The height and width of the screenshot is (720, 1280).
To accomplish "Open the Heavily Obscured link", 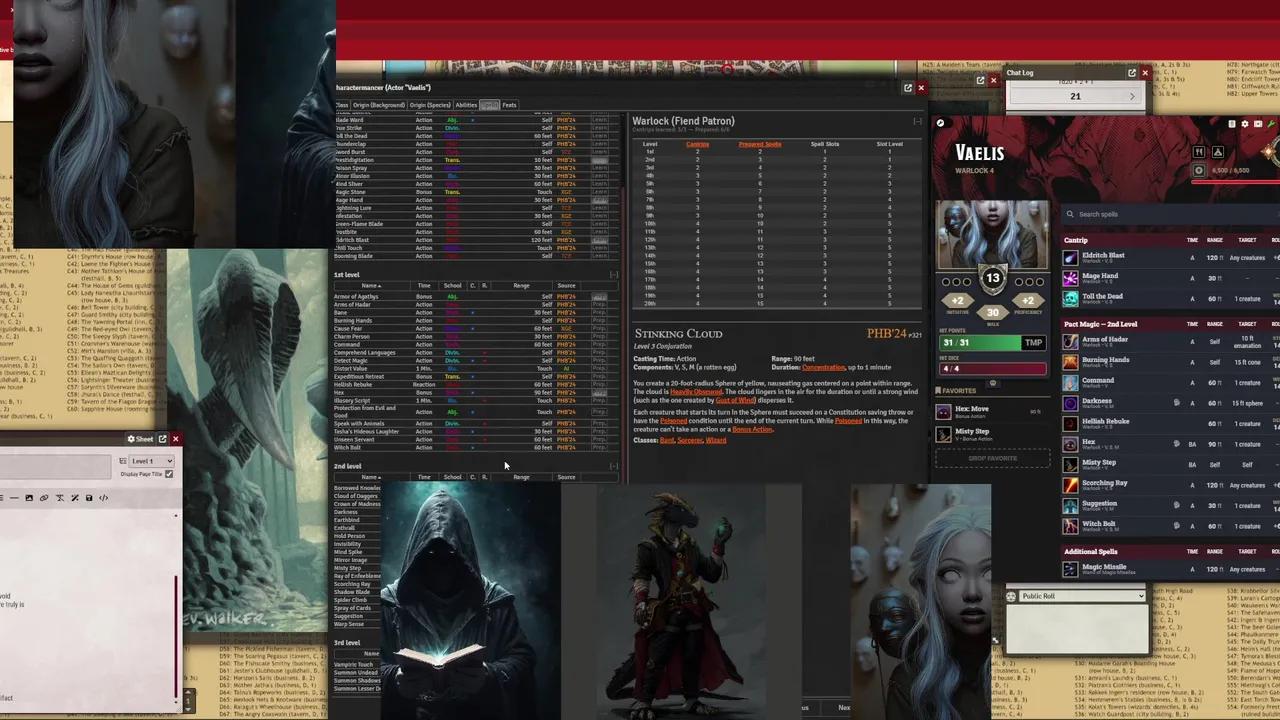I will click(x=696, y=392).
